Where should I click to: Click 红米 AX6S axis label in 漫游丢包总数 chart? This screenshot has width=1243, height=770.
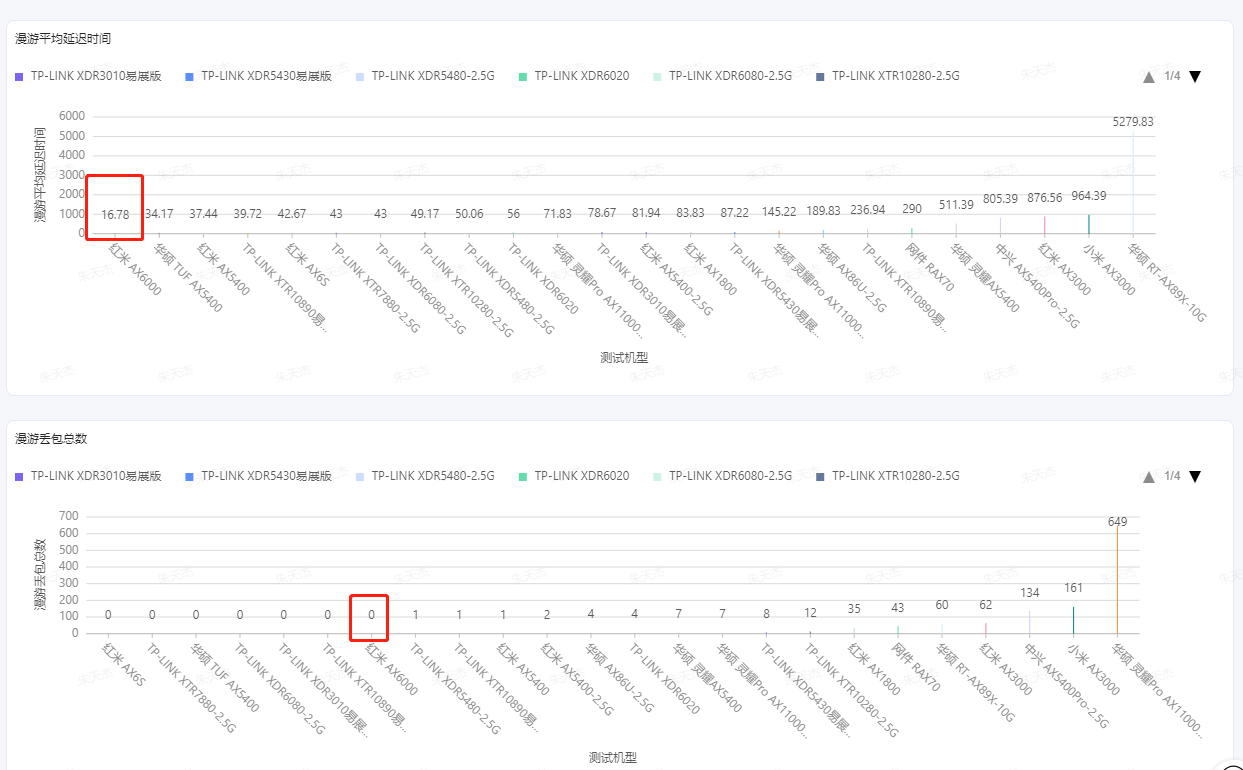tap(124, 664)
